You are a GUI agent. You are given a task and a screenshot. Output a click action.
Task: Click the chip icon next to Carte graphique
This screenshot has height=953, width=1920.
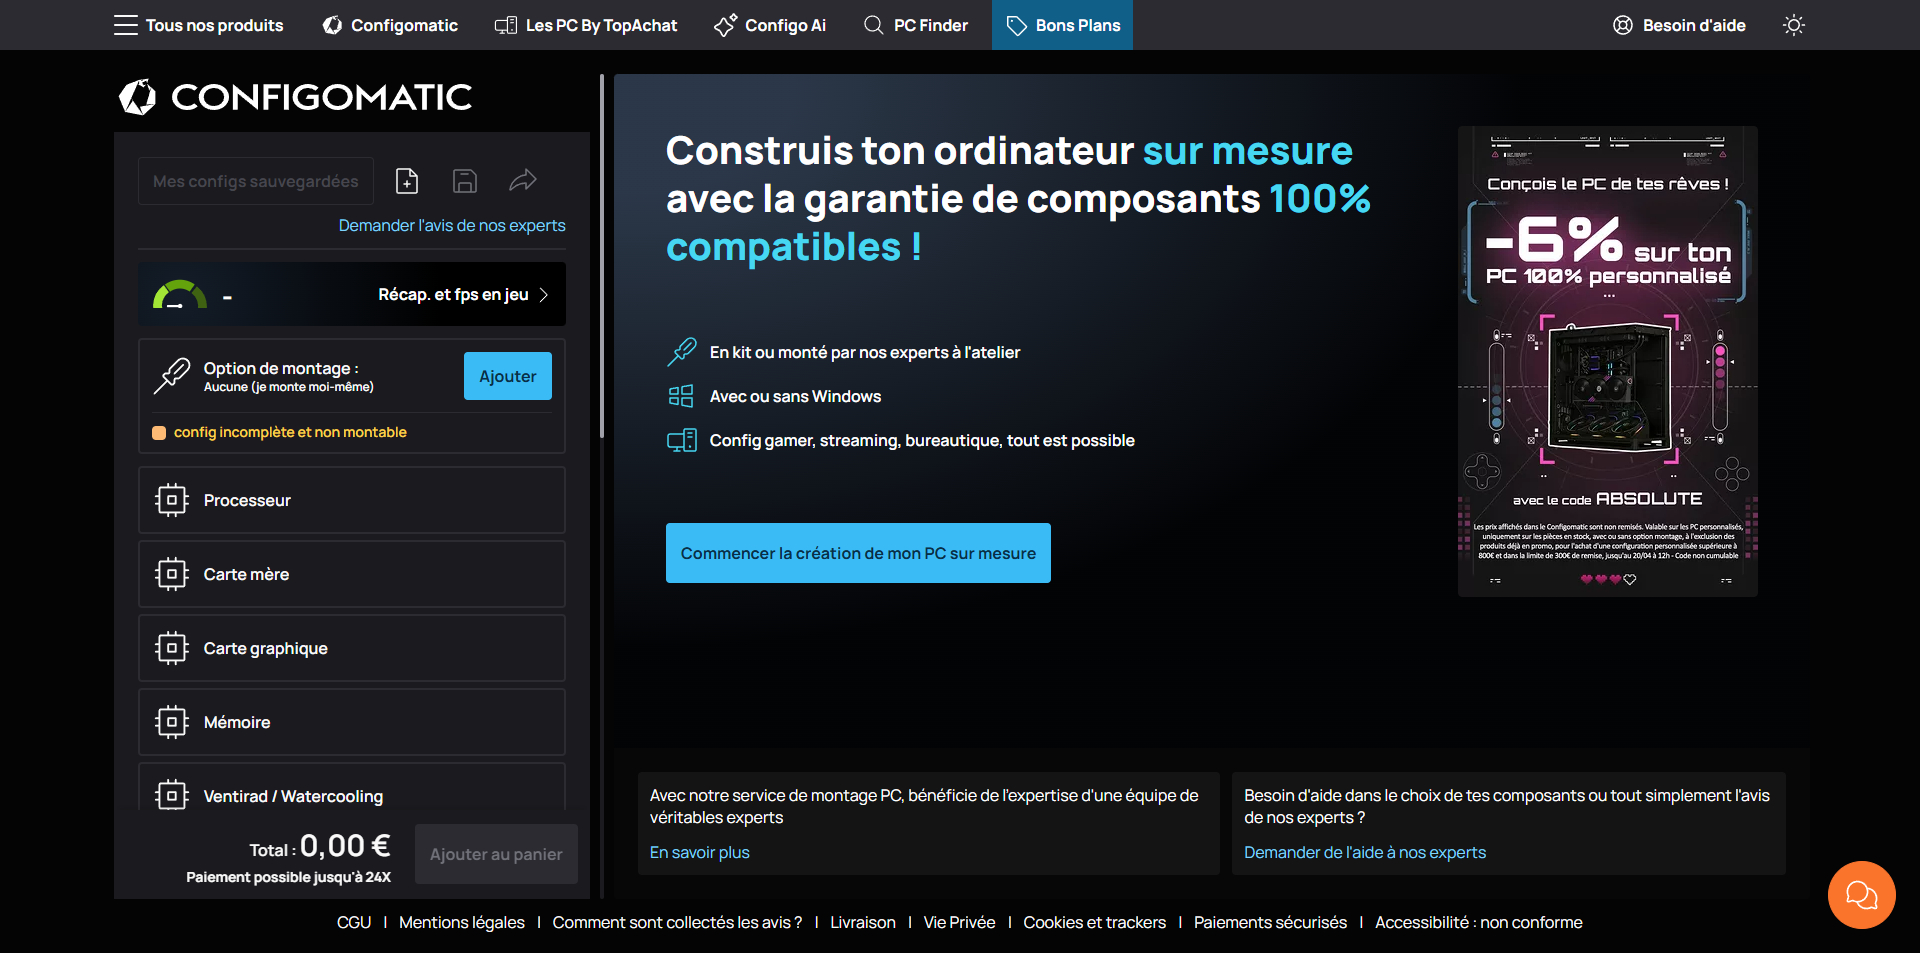pyautogui.click(x=172, y=648)
